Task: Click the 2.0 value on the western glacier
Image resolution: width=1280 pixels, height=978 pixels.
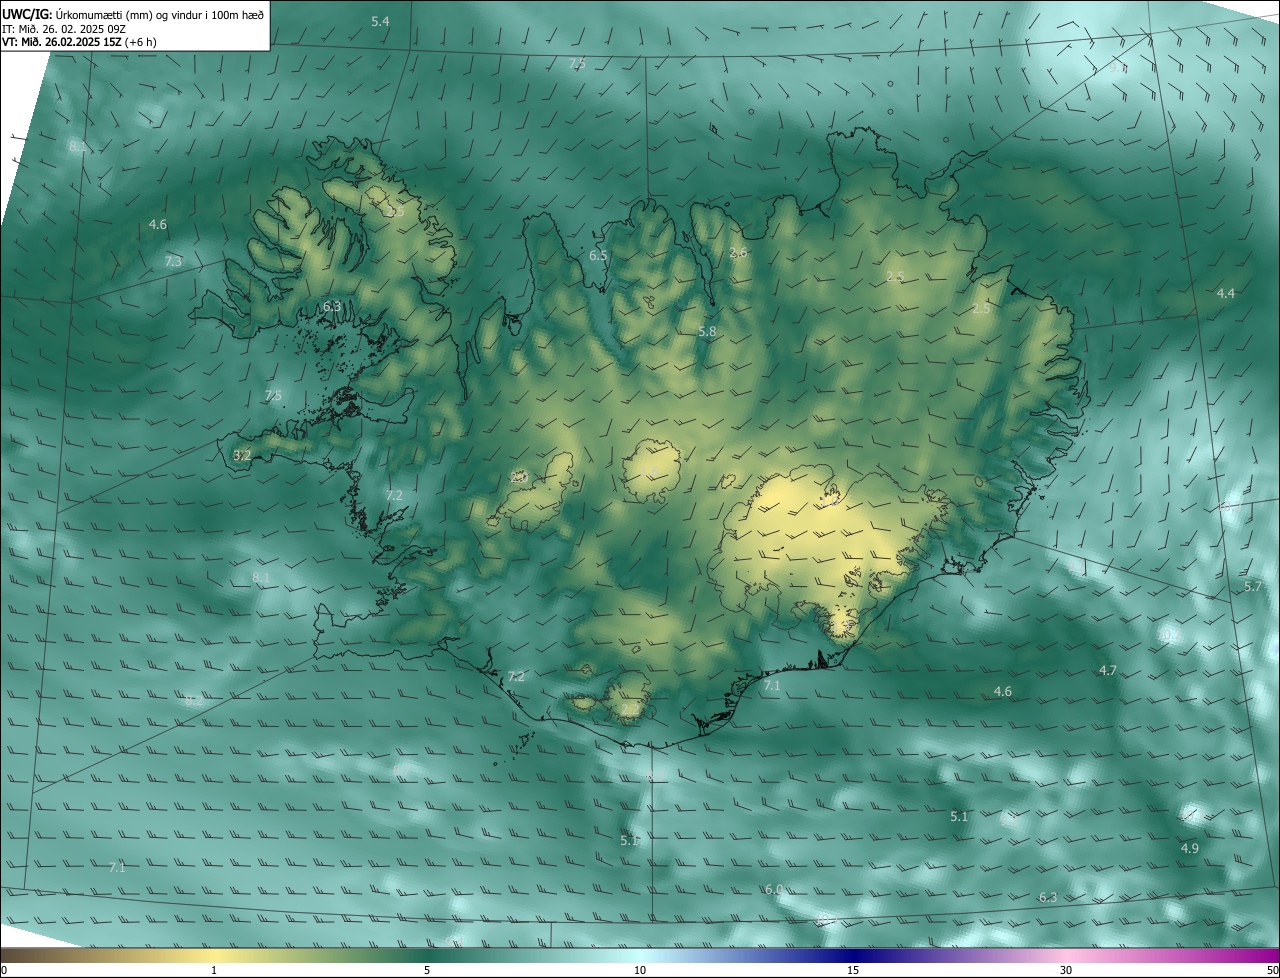Action: (x=518, y=478)
